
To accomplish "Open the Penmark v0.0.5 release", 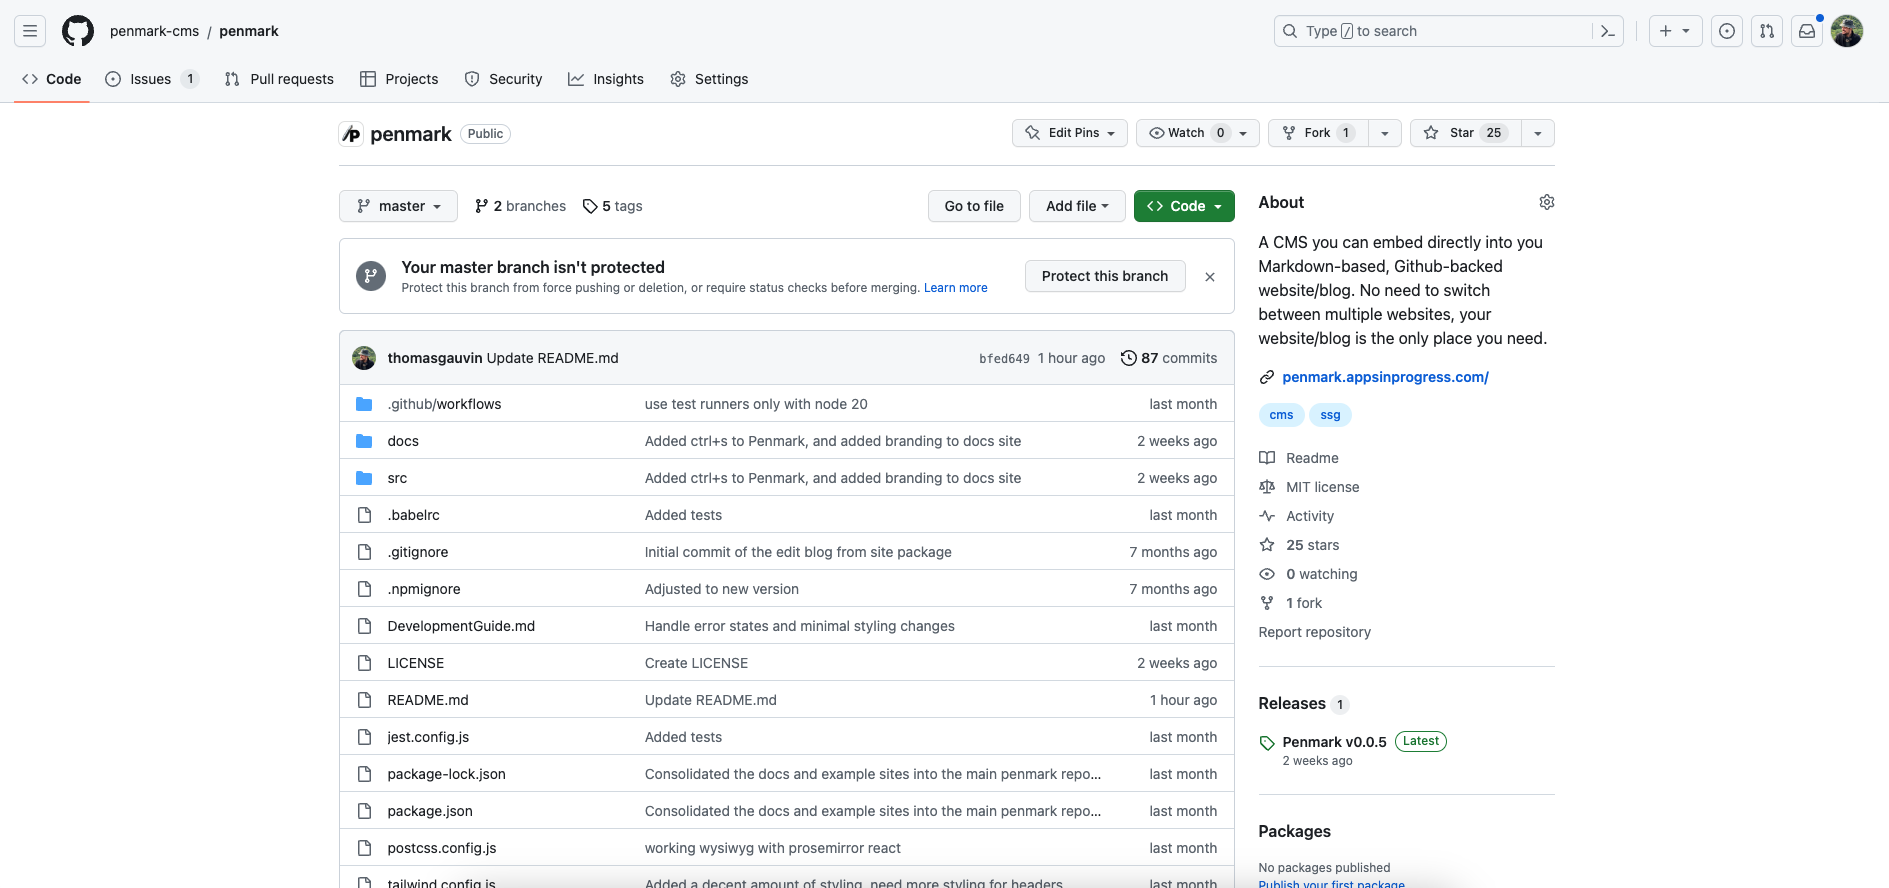I will click(1334, 742).
